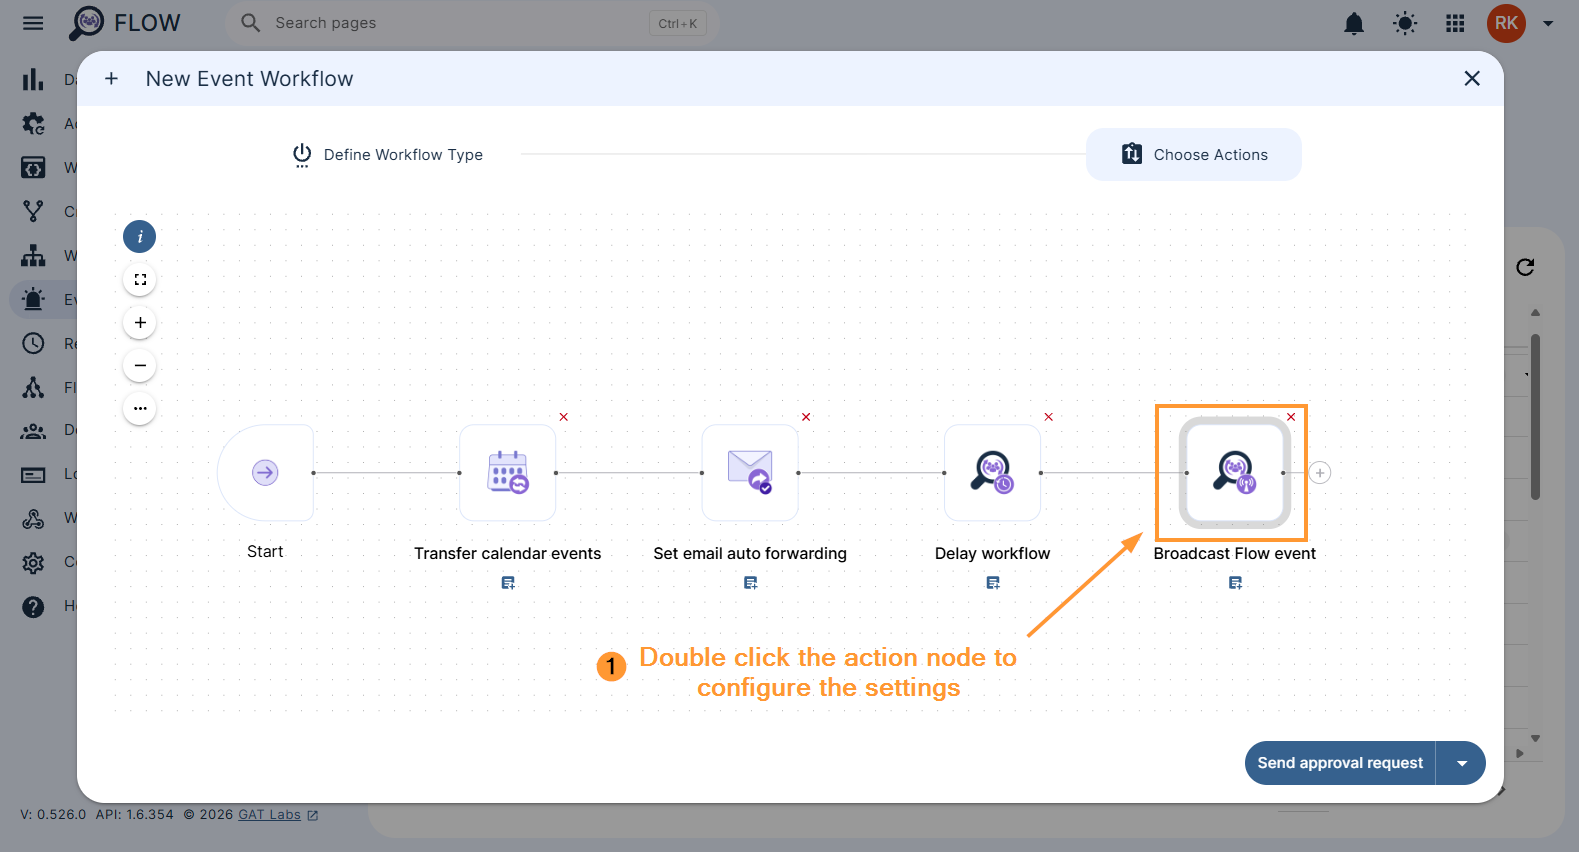Open more canvas options ellipsis

coord(140,409)
